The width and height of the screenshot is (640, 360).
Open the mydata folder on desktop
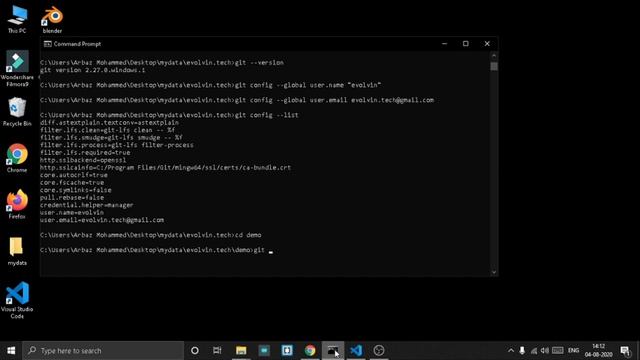(x=17, y=251)
